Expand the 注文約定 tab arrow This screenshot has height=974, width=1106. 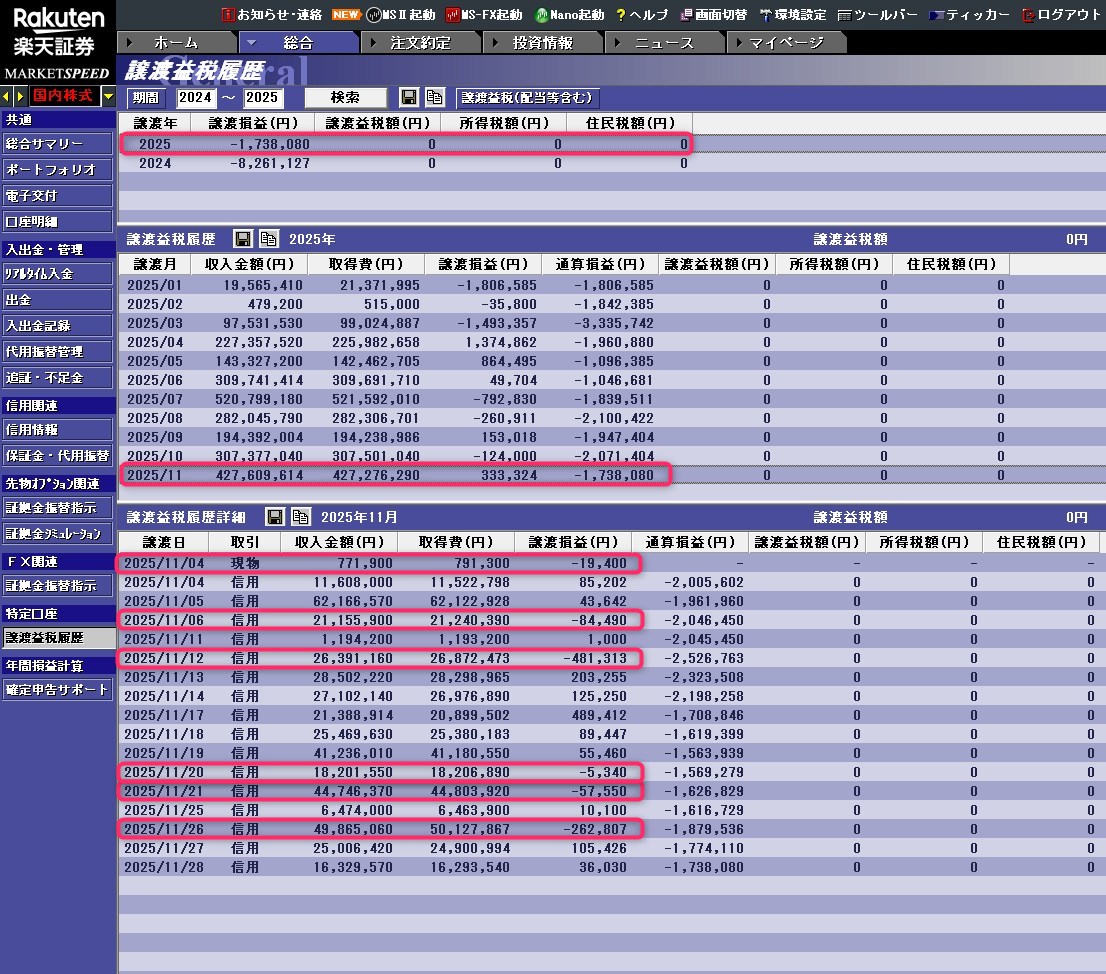click(372, 42)
